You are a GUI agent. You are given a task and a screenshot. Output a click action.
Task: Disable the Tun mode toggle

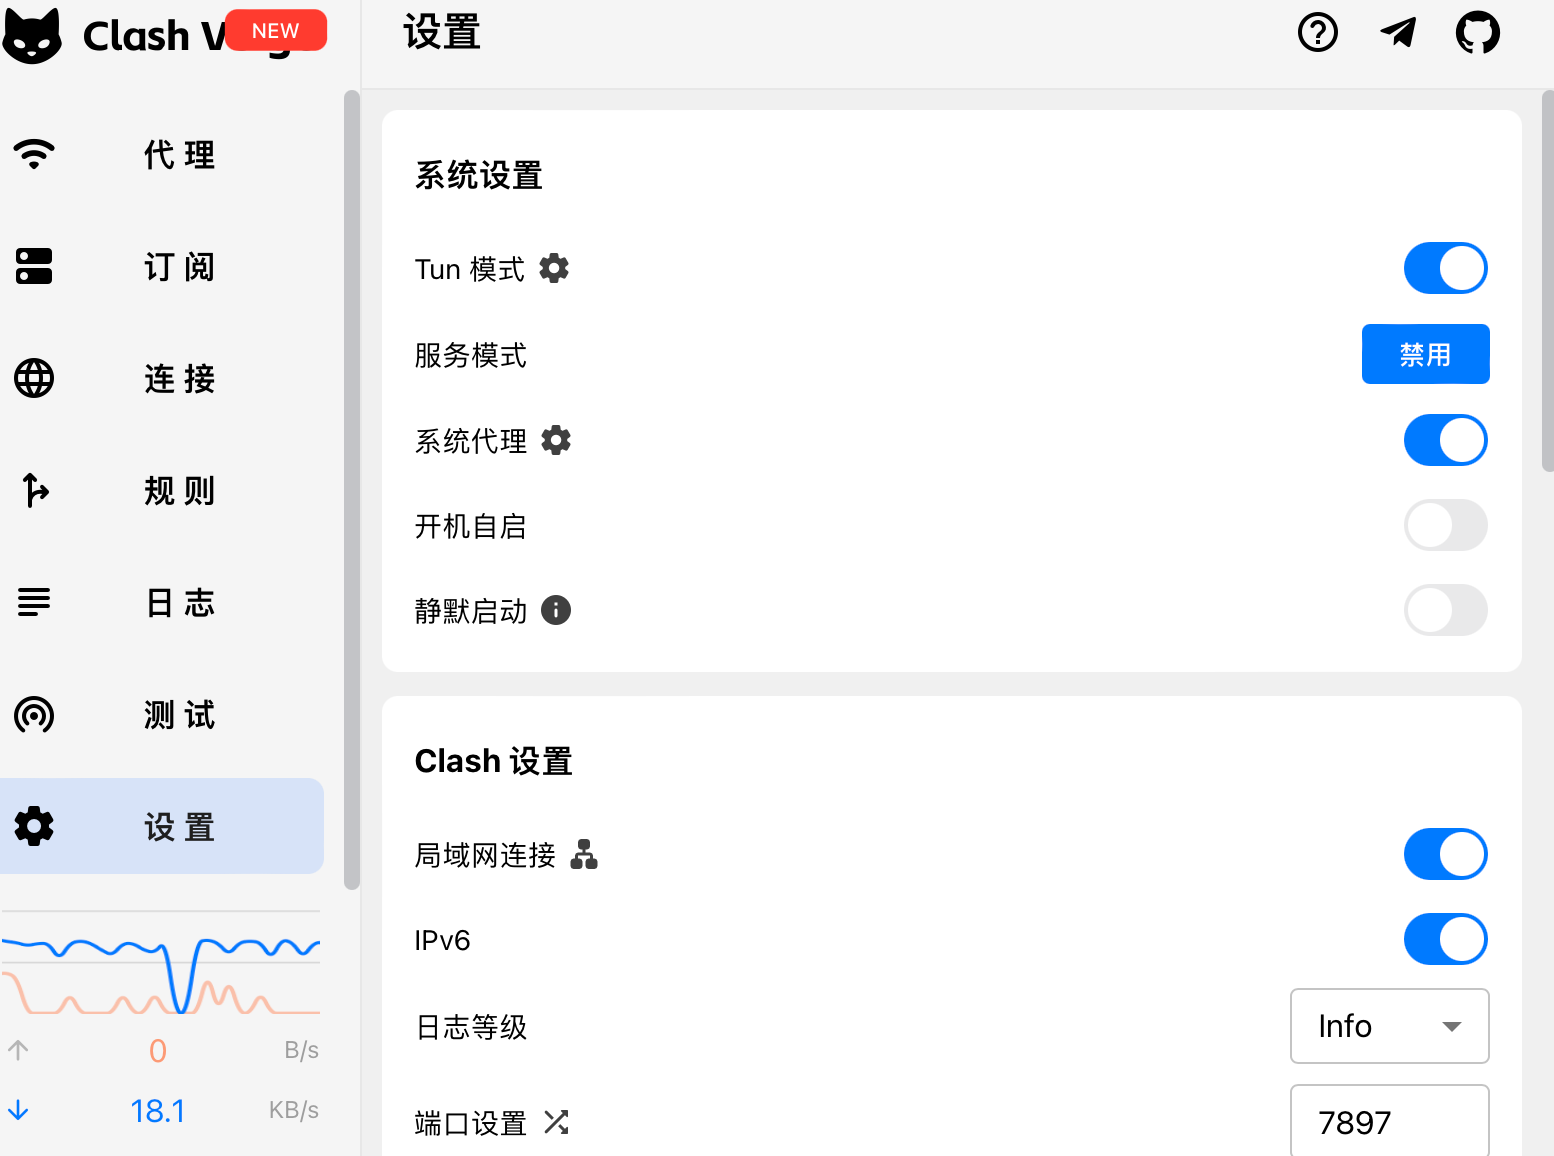[x=1445, y=268]
